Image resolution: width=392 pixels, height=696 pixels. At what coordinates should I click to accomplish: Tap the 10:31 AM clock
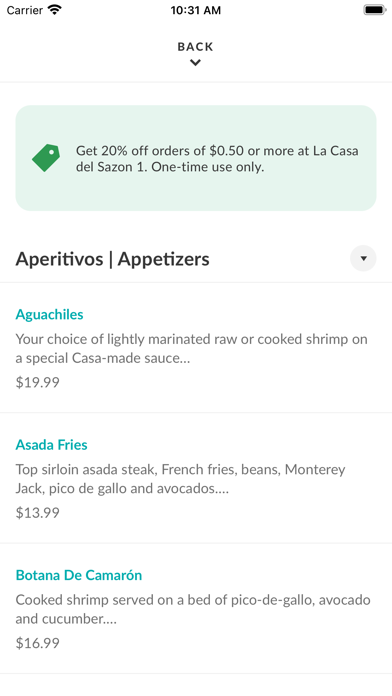click(196, 10)
